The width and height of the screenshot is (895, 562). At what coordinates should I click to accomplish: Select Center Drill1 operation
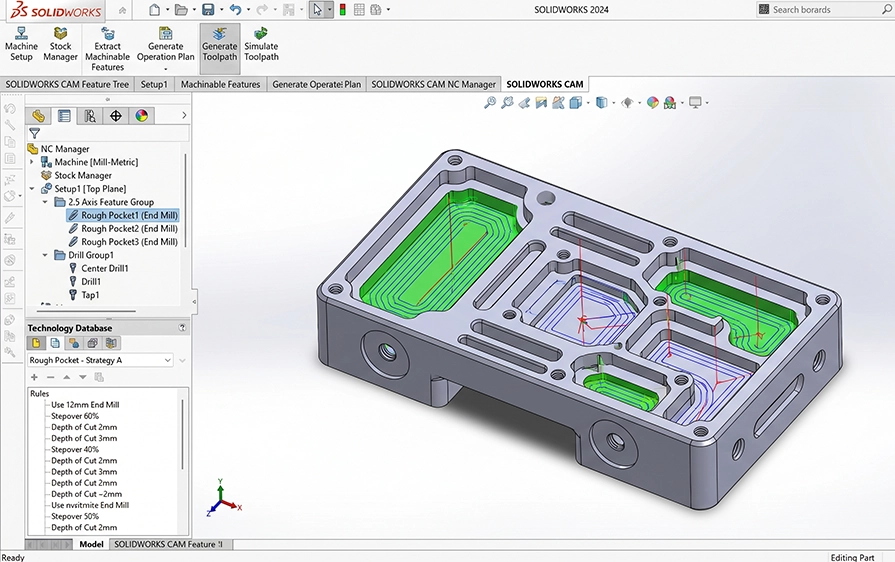pyautogui.click(x=98, y=268)
